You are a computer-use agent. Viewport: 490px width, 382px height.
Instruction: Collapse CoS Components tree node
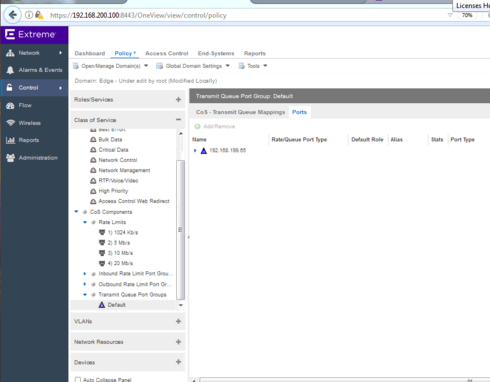click(76, 212)
